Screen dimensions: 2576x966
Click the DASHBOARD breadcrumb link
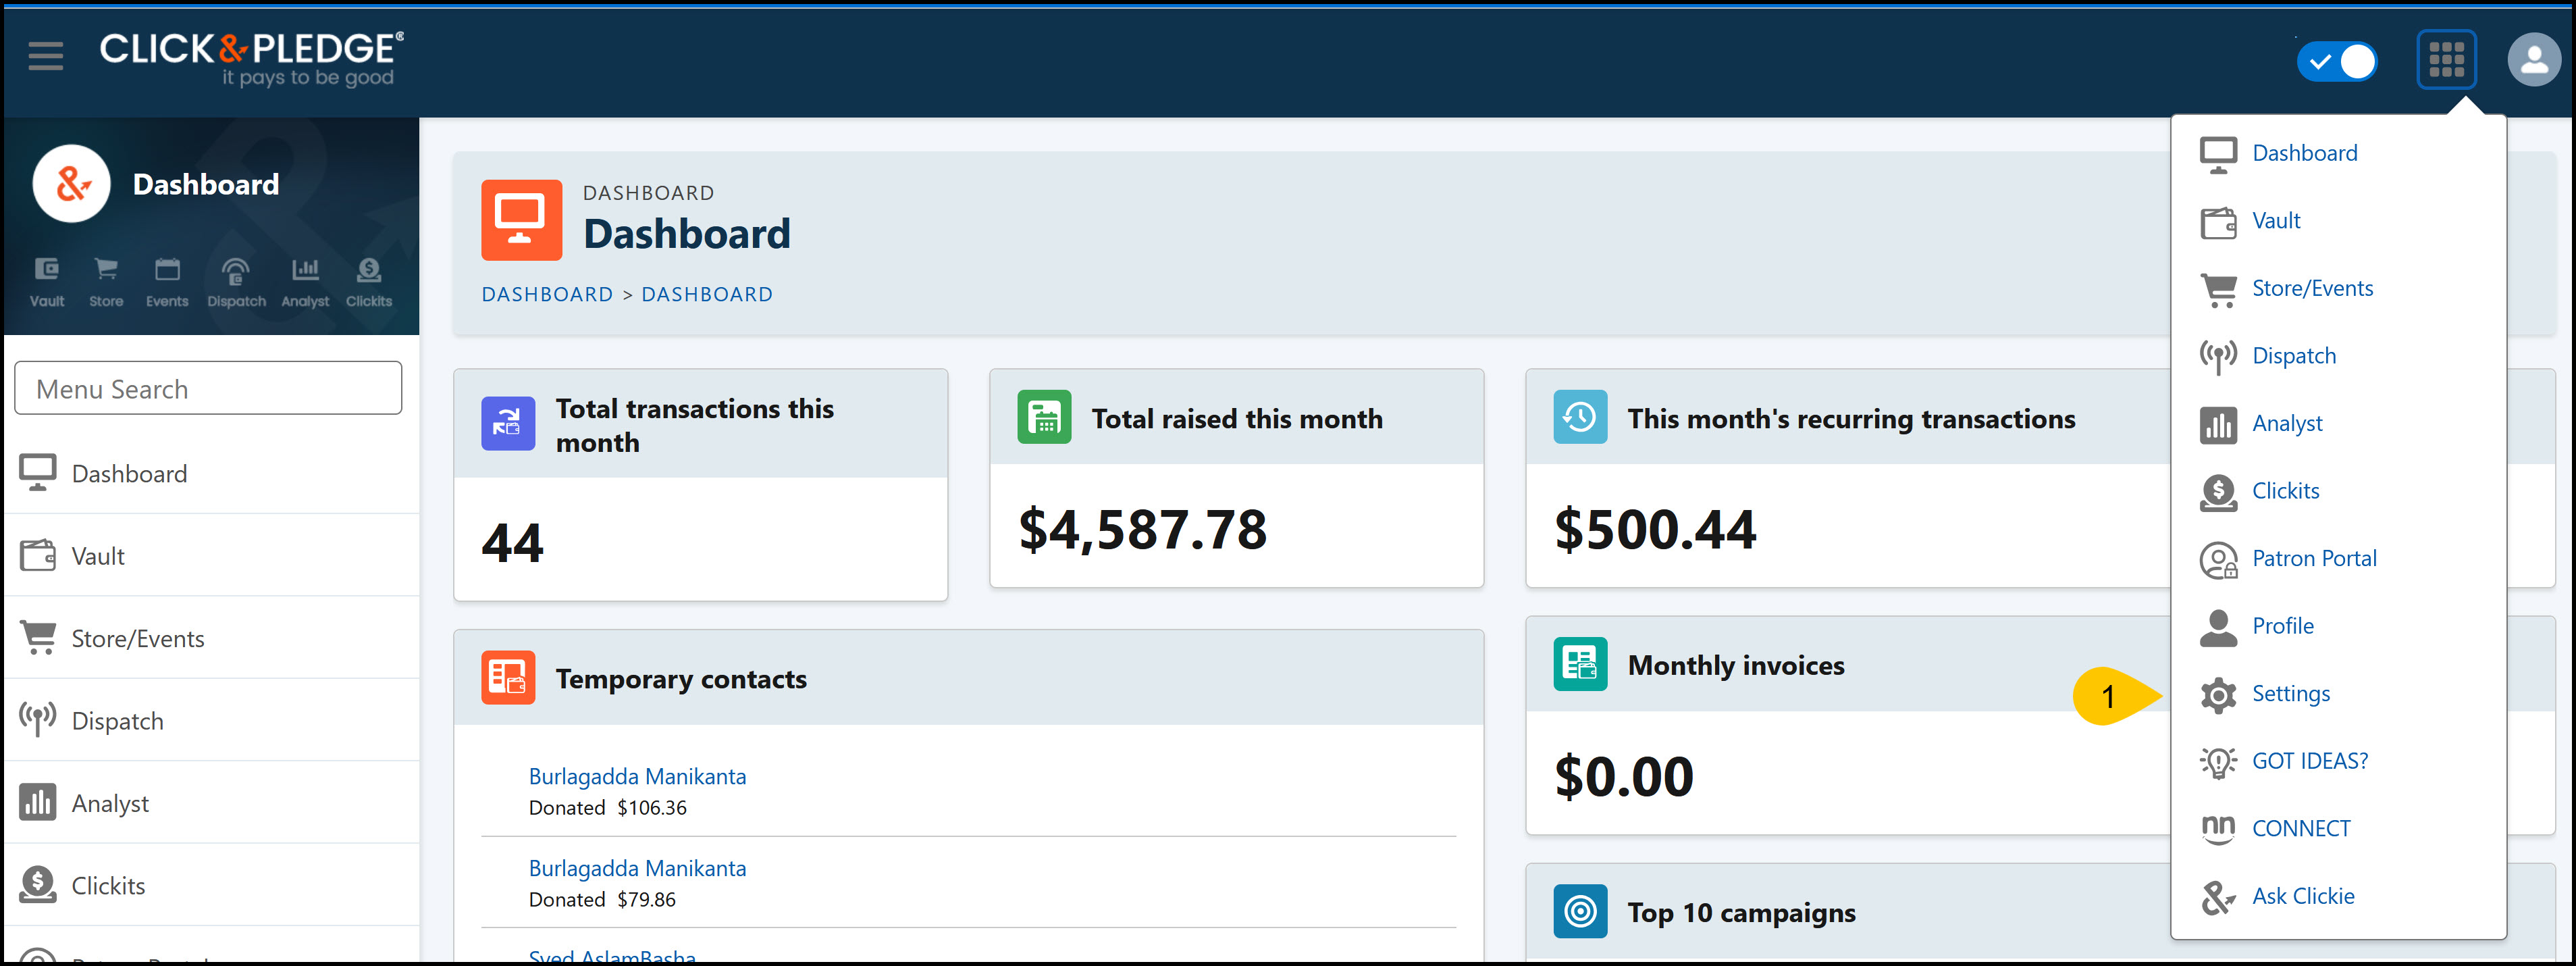point(547,294)
